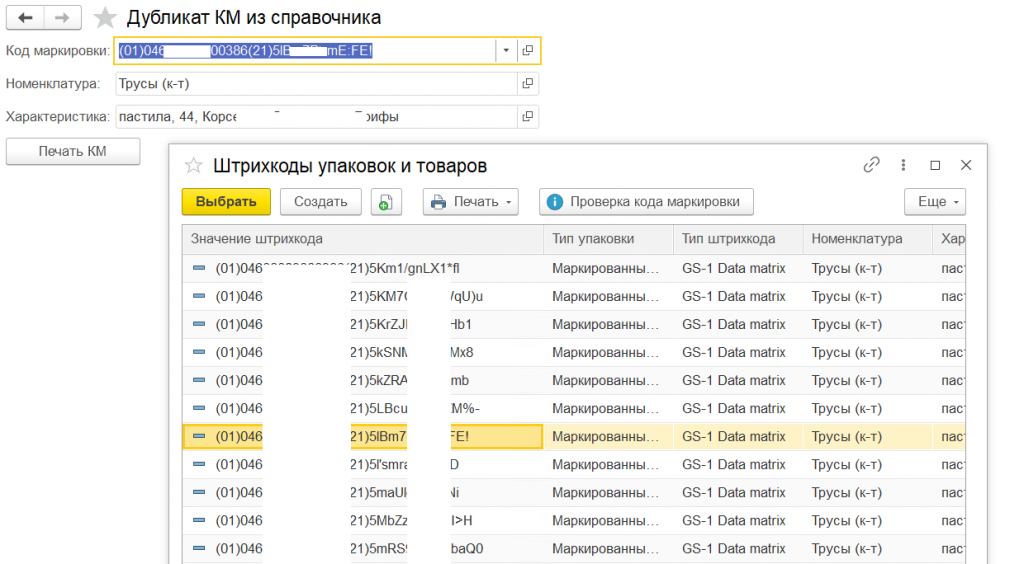
Task: Favorite the Штрихкоды упаковок и товаров window
Action: pos(194,165)
